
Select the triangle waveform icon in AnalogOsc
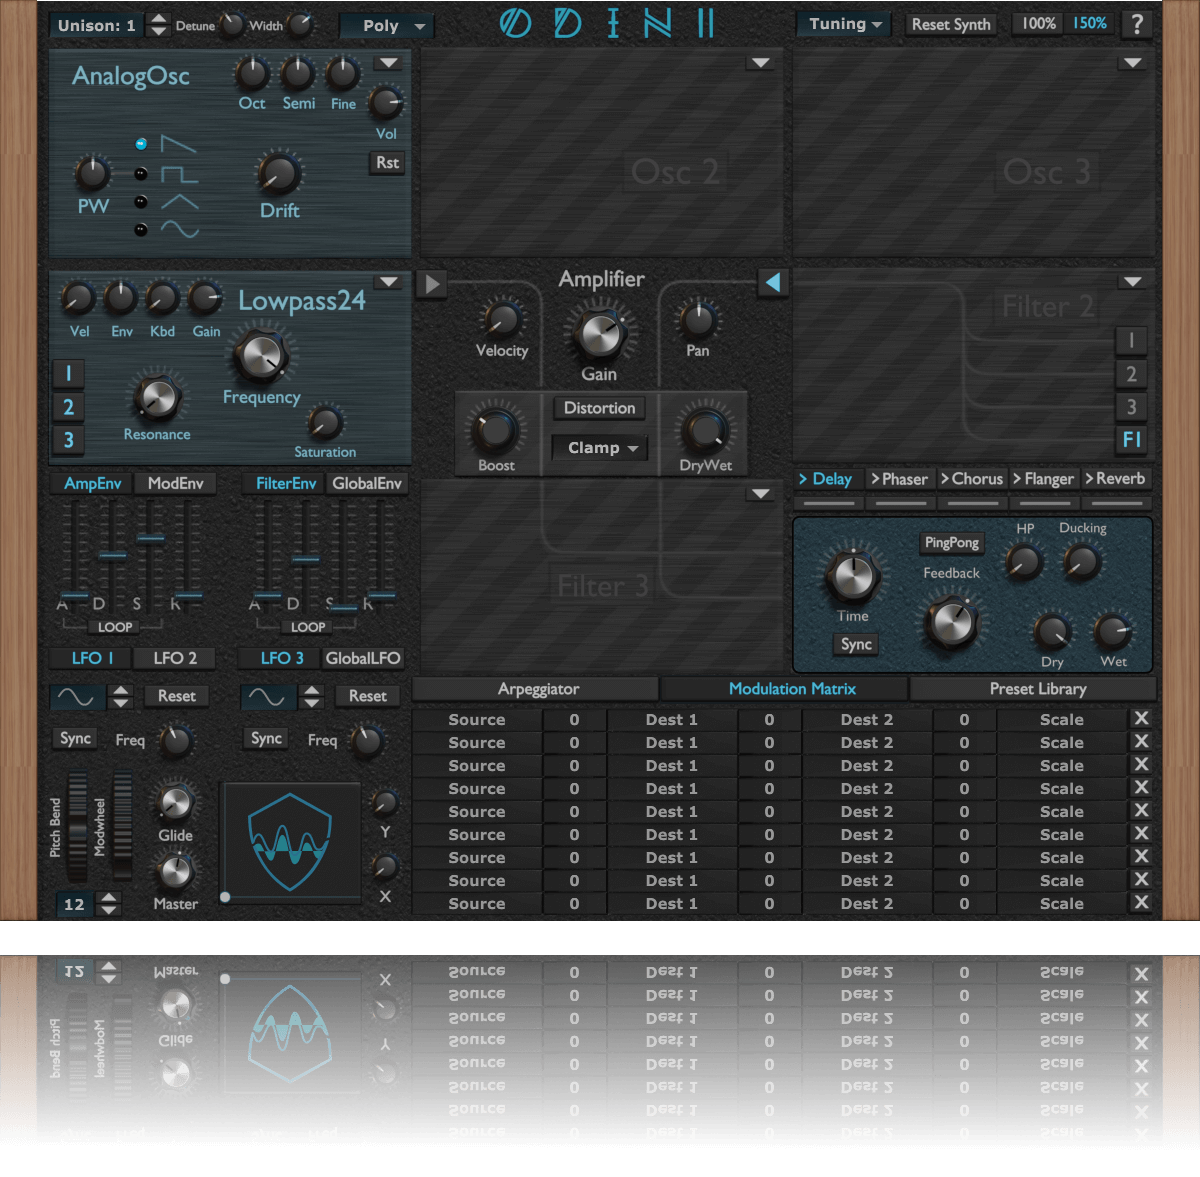(179, 202)
